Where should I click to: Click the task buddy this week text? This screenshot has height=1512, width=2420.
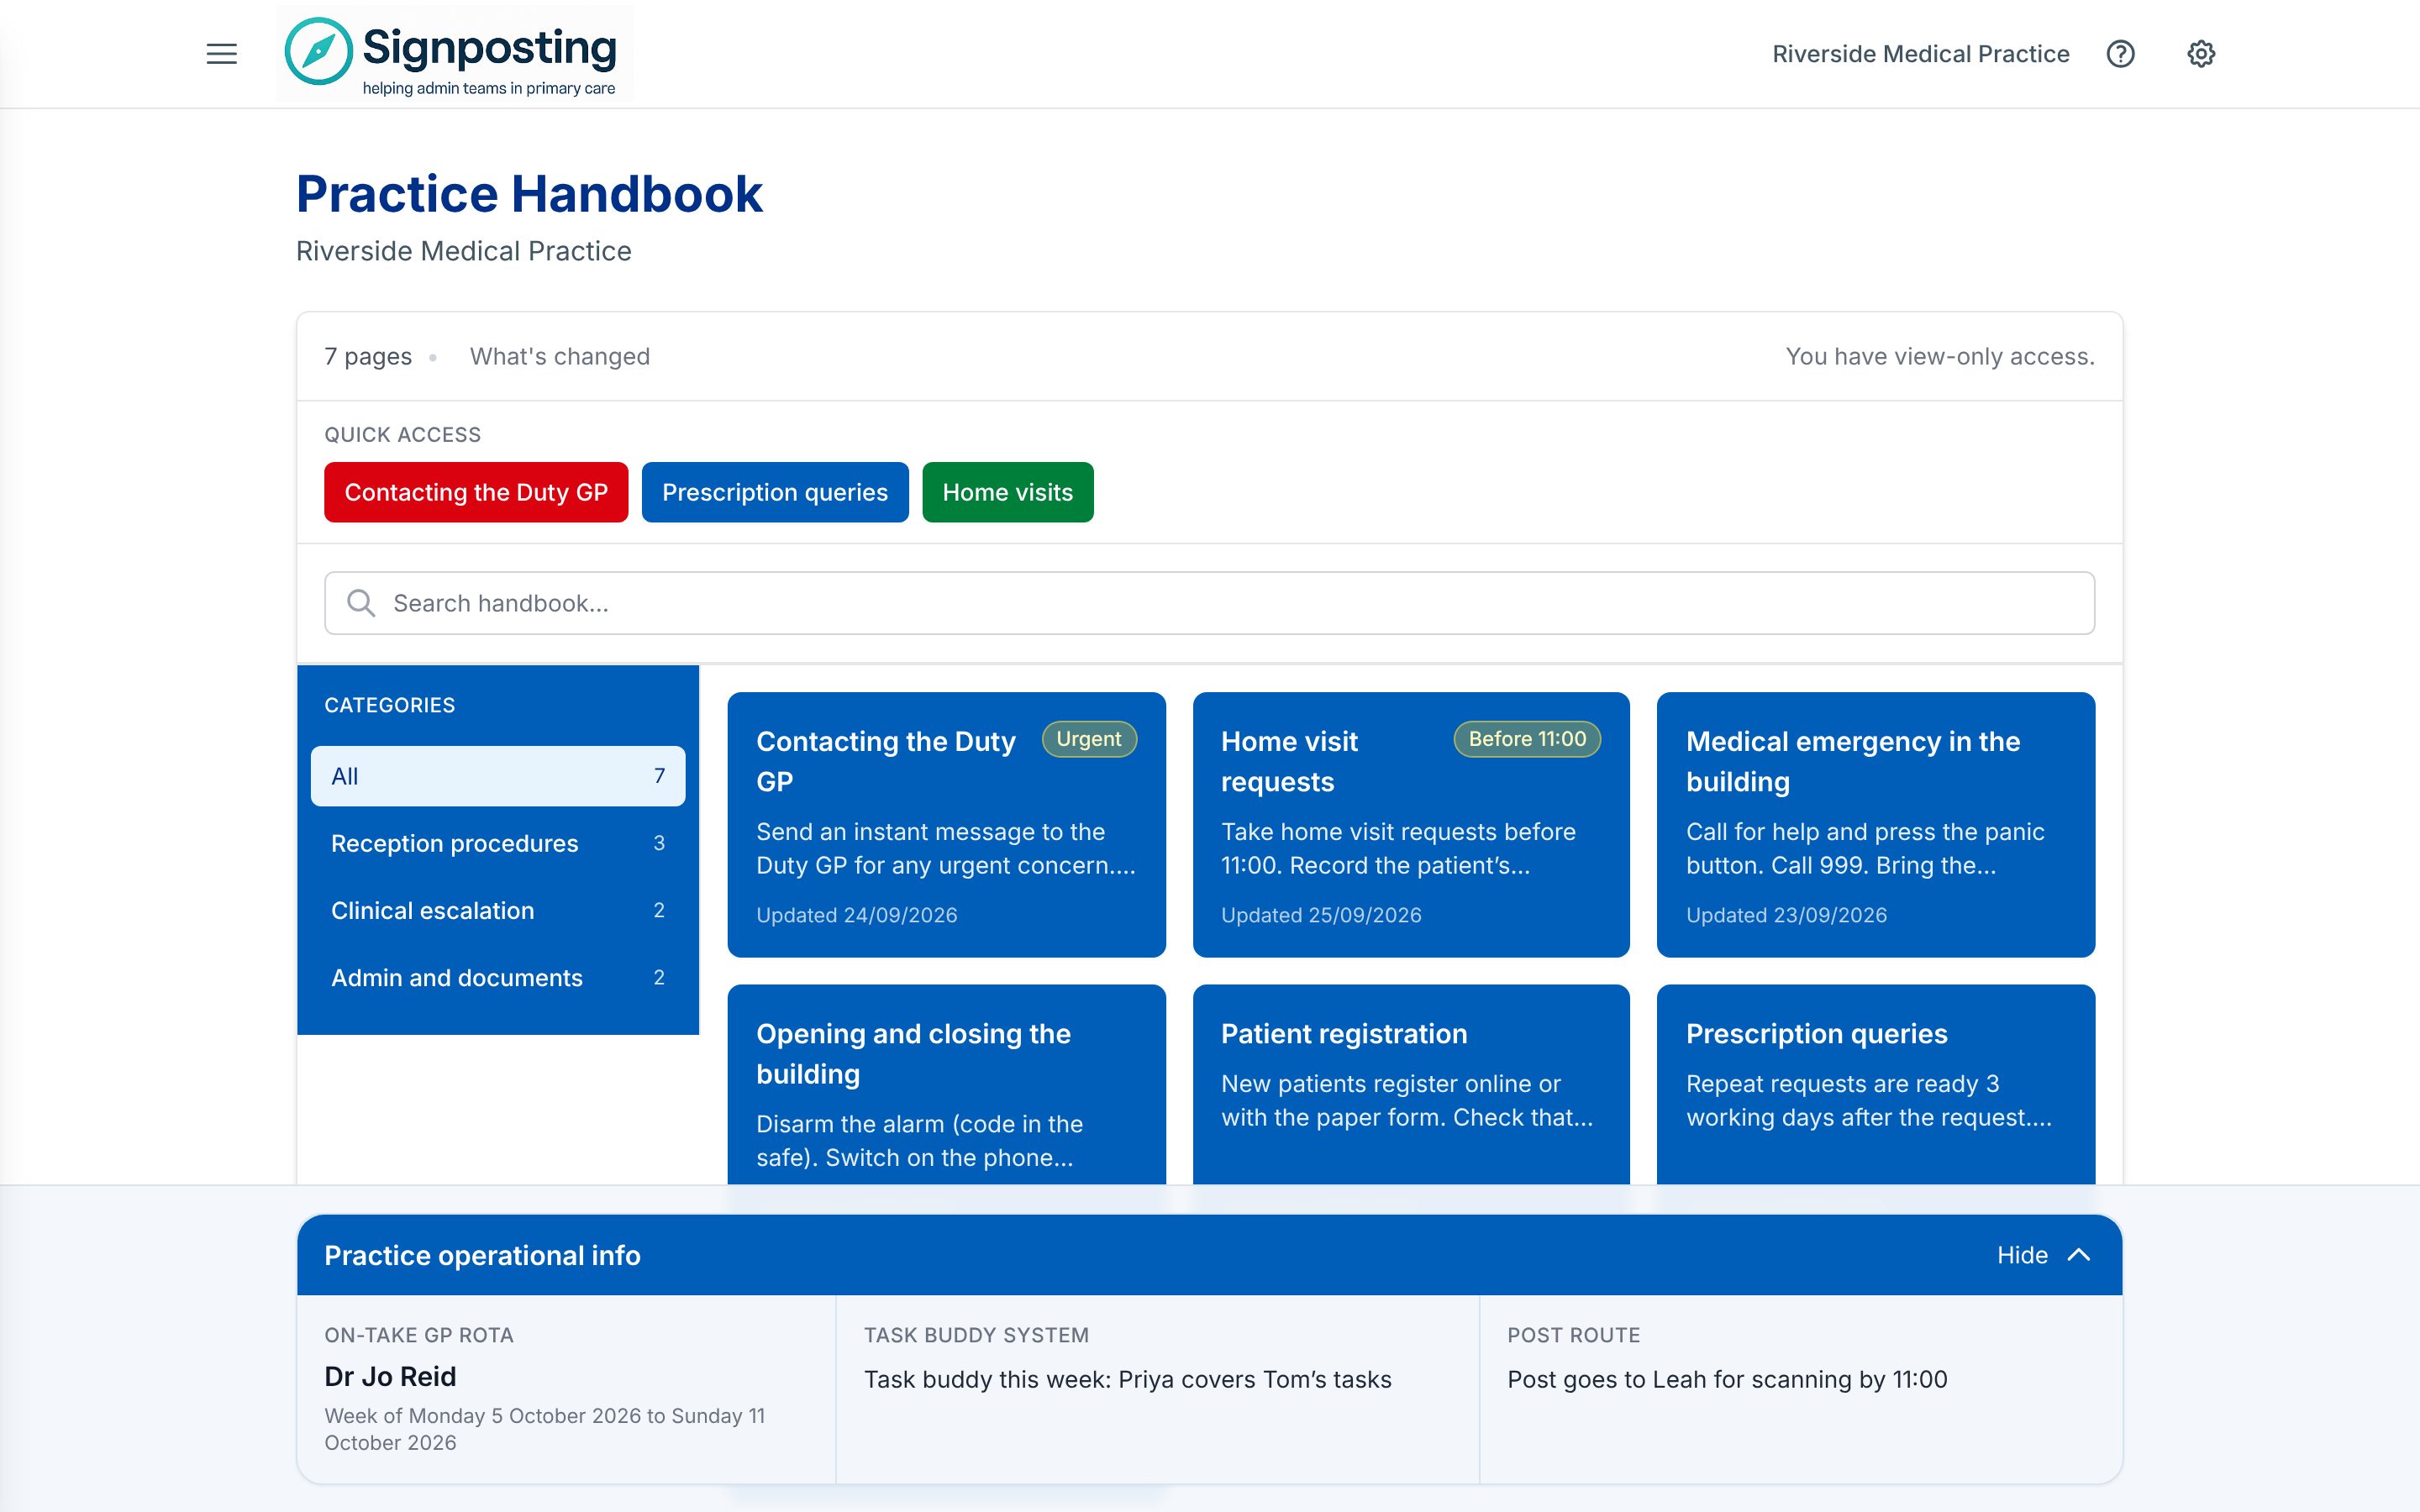click(1127, 1379)
